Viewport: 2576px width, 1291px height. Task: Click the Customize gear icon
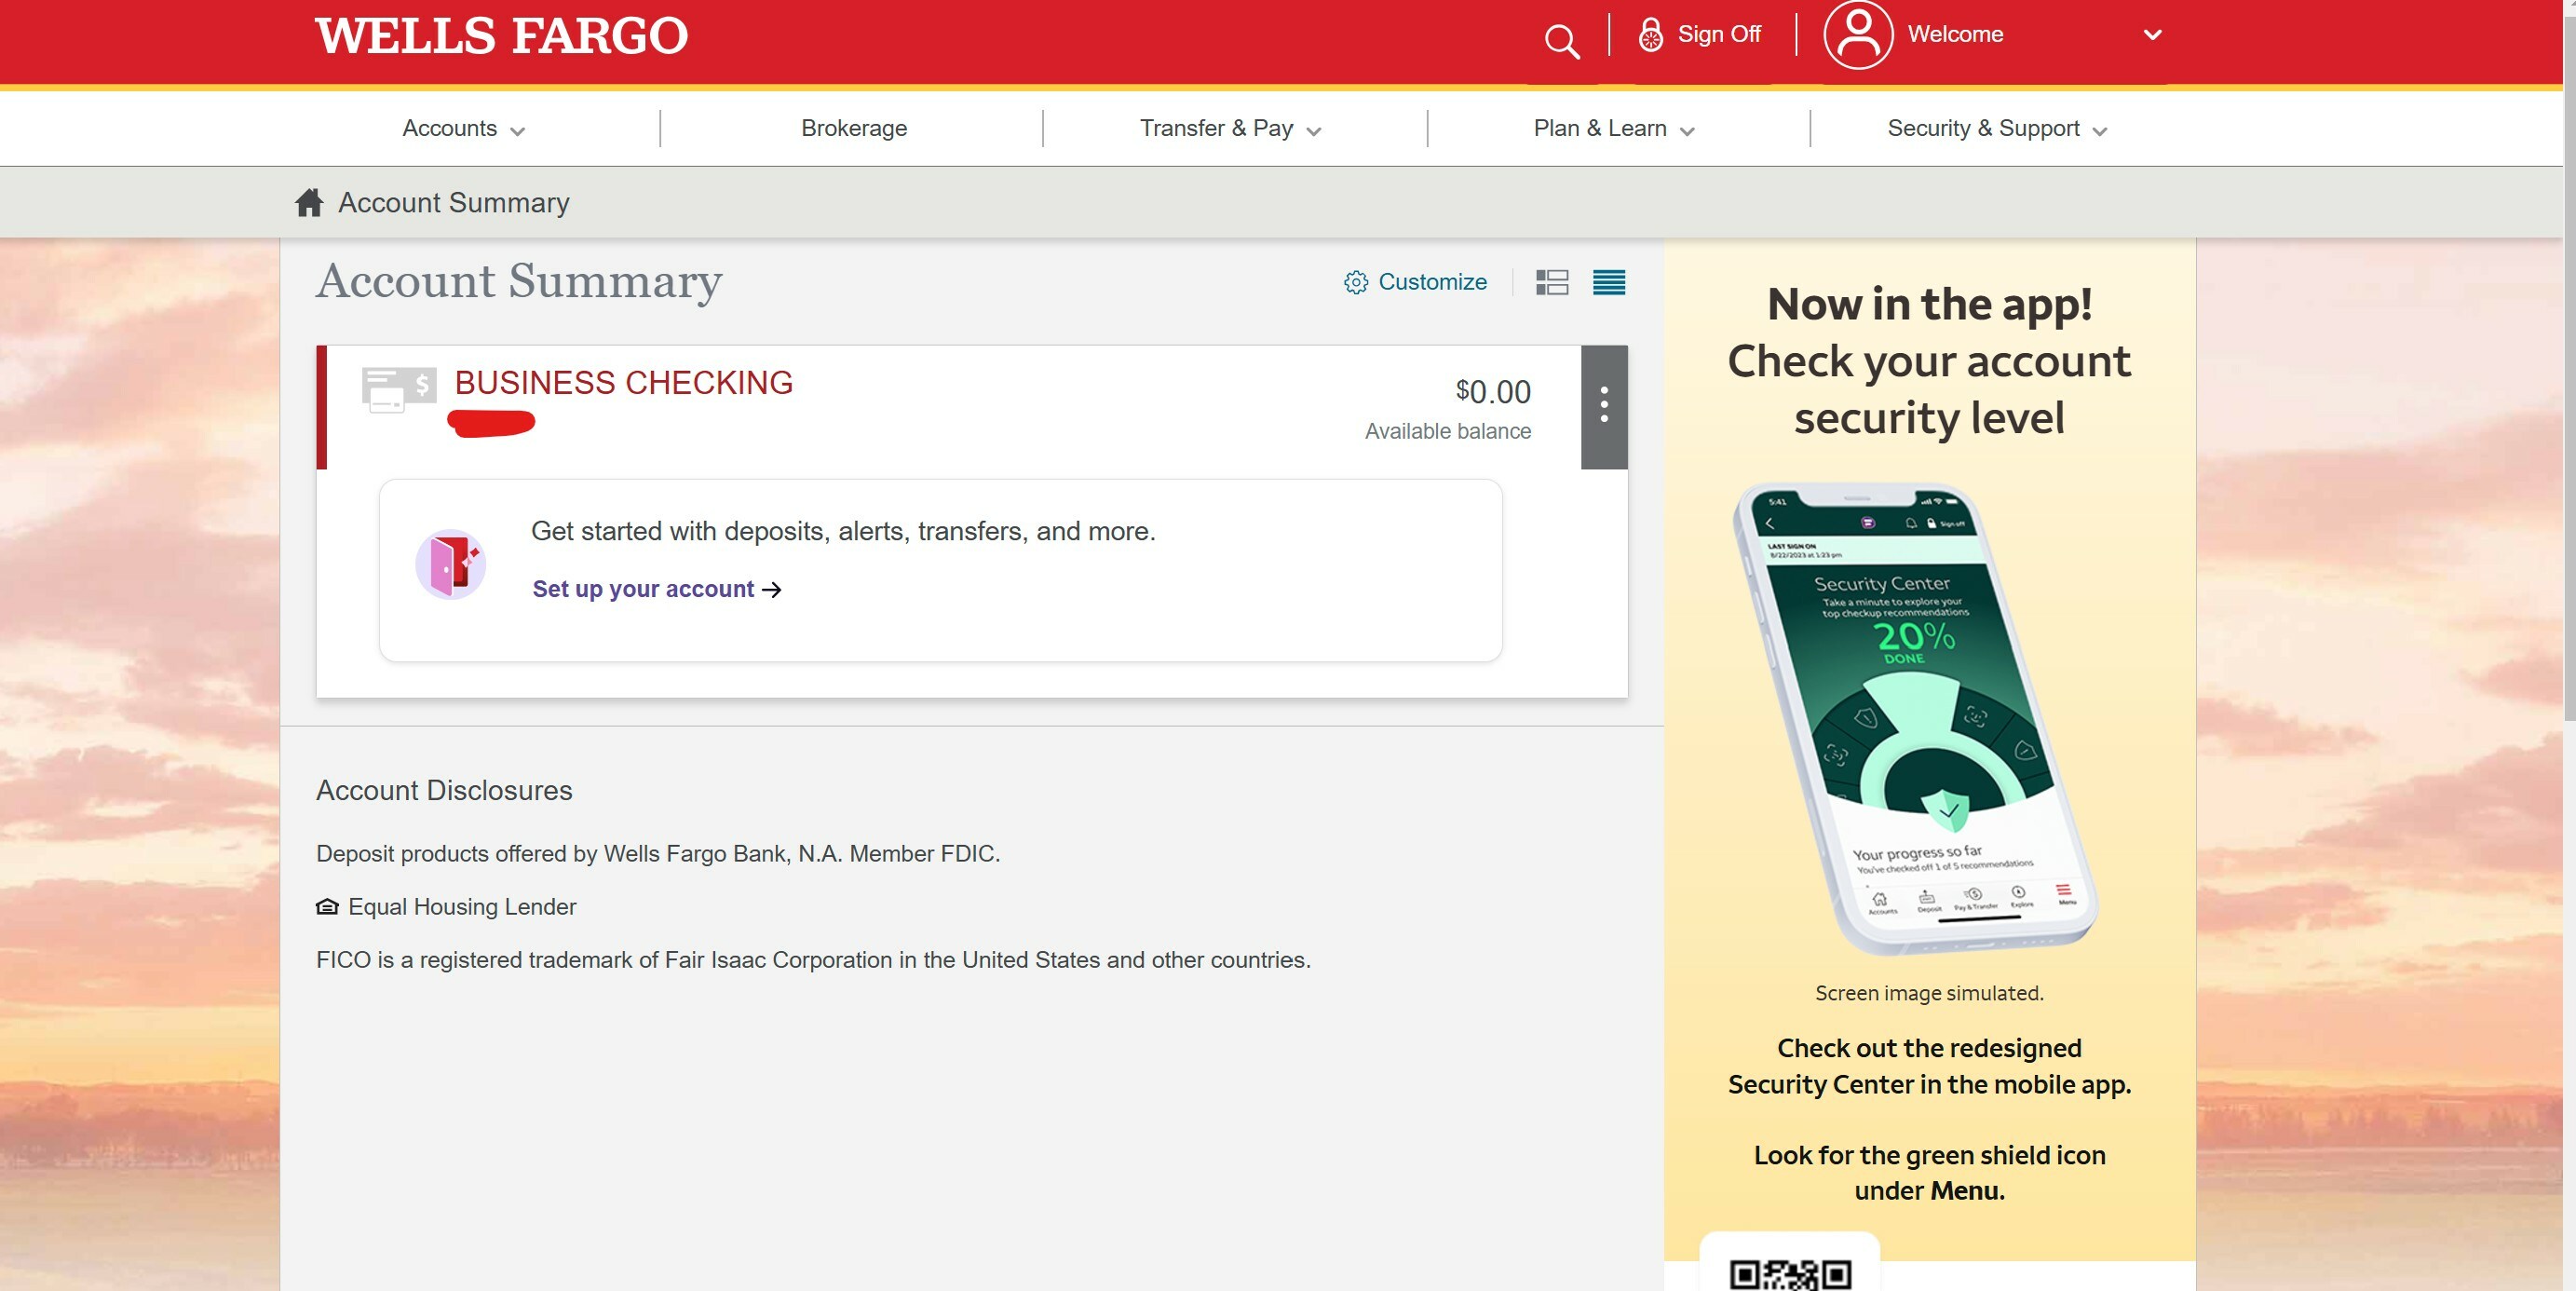point(1355,282)
